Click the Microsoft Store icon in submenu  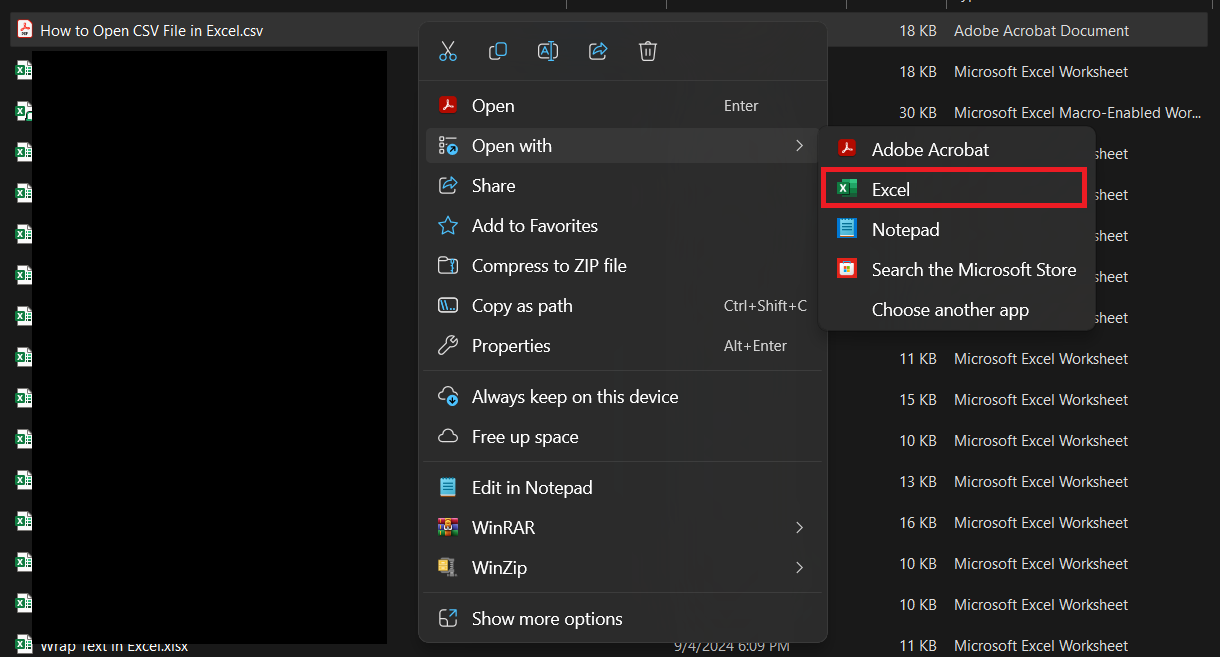pos(847,269)
